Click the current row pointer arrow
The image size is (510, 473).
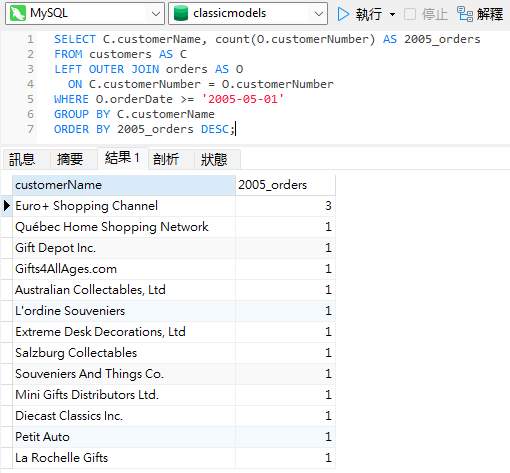point(6,206)
